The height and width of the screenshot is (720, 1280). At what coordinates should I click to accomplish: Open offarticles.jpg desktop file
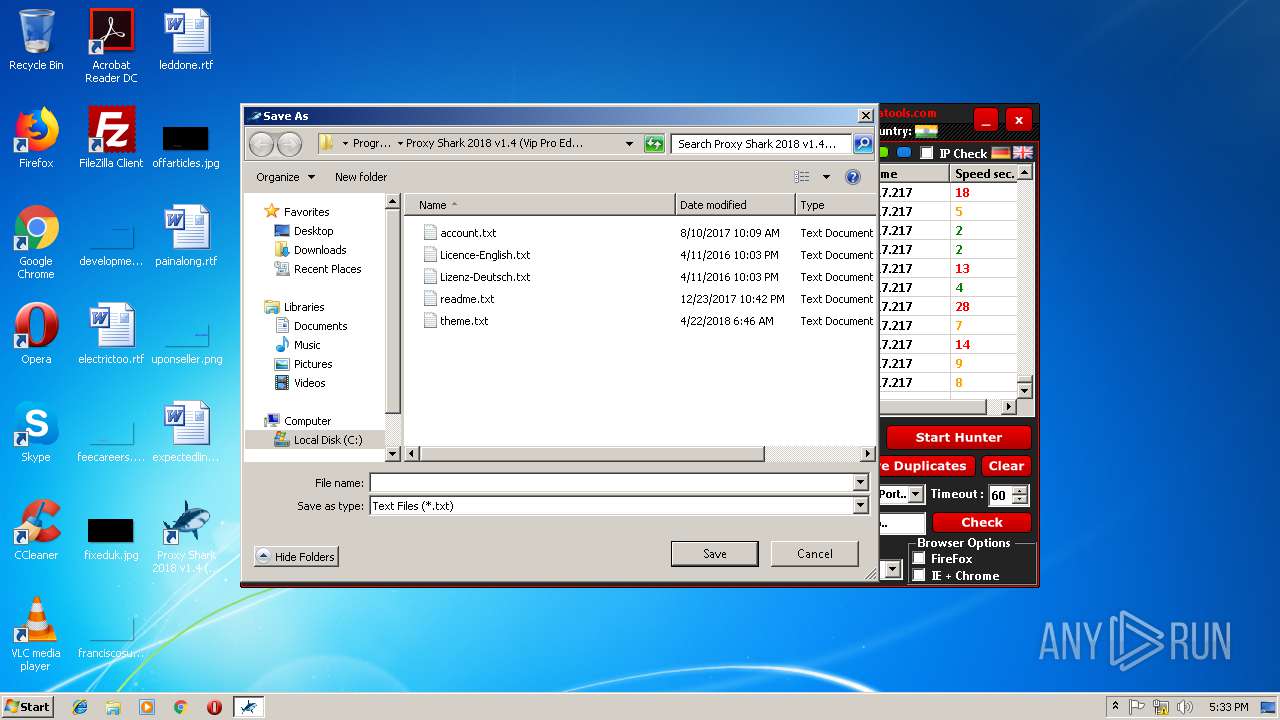point(186,147)
